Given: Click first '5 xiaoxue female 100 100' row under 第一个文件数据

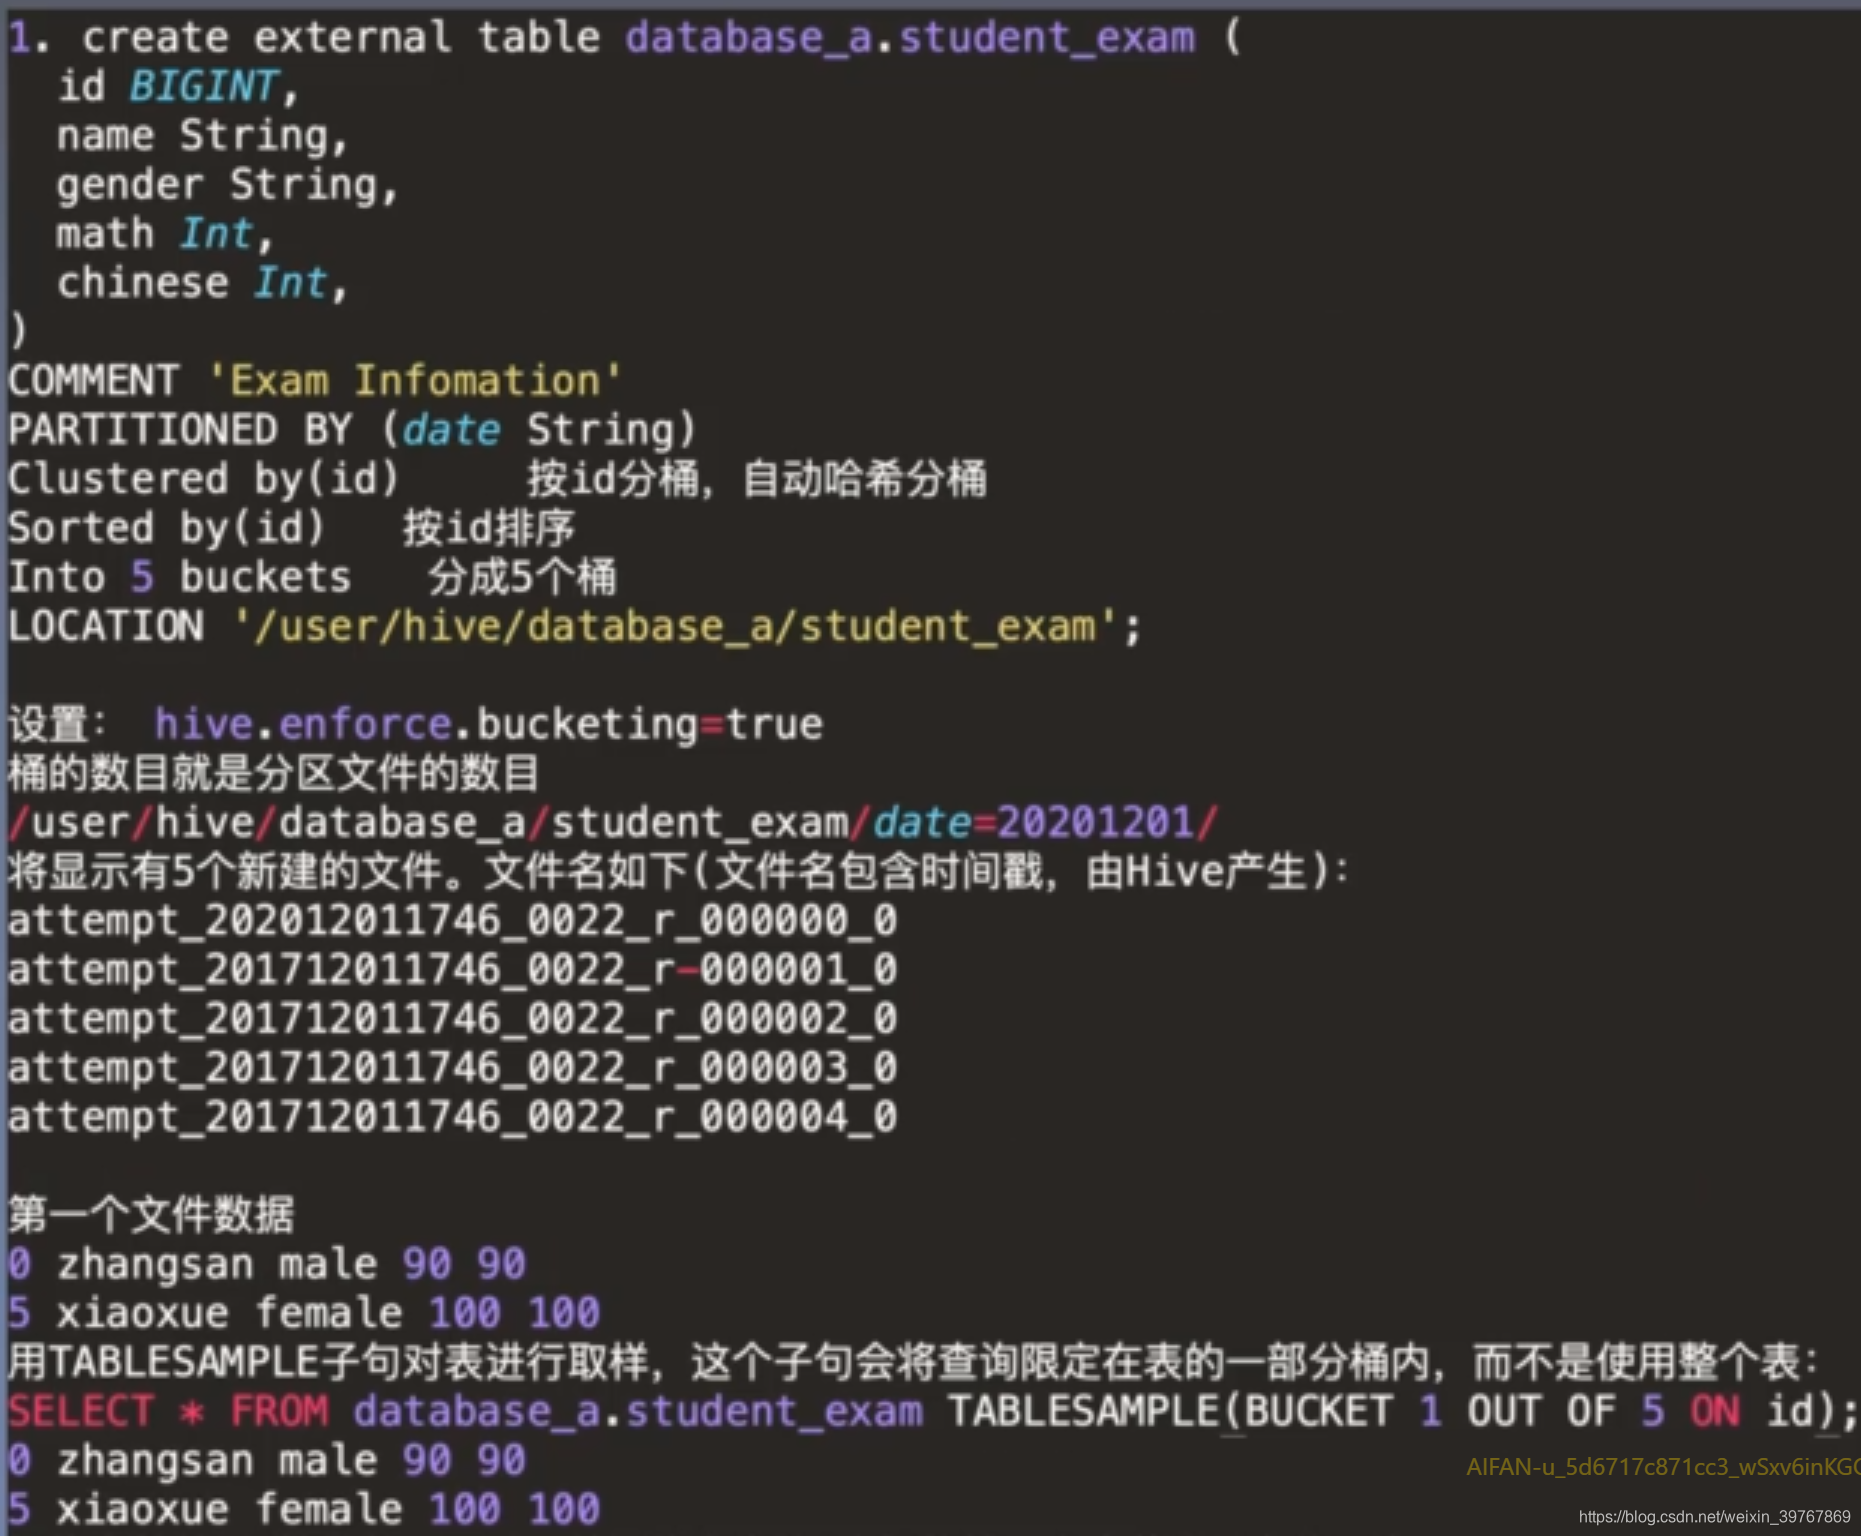Looking at the screenshot, I should click(304, 1313).
